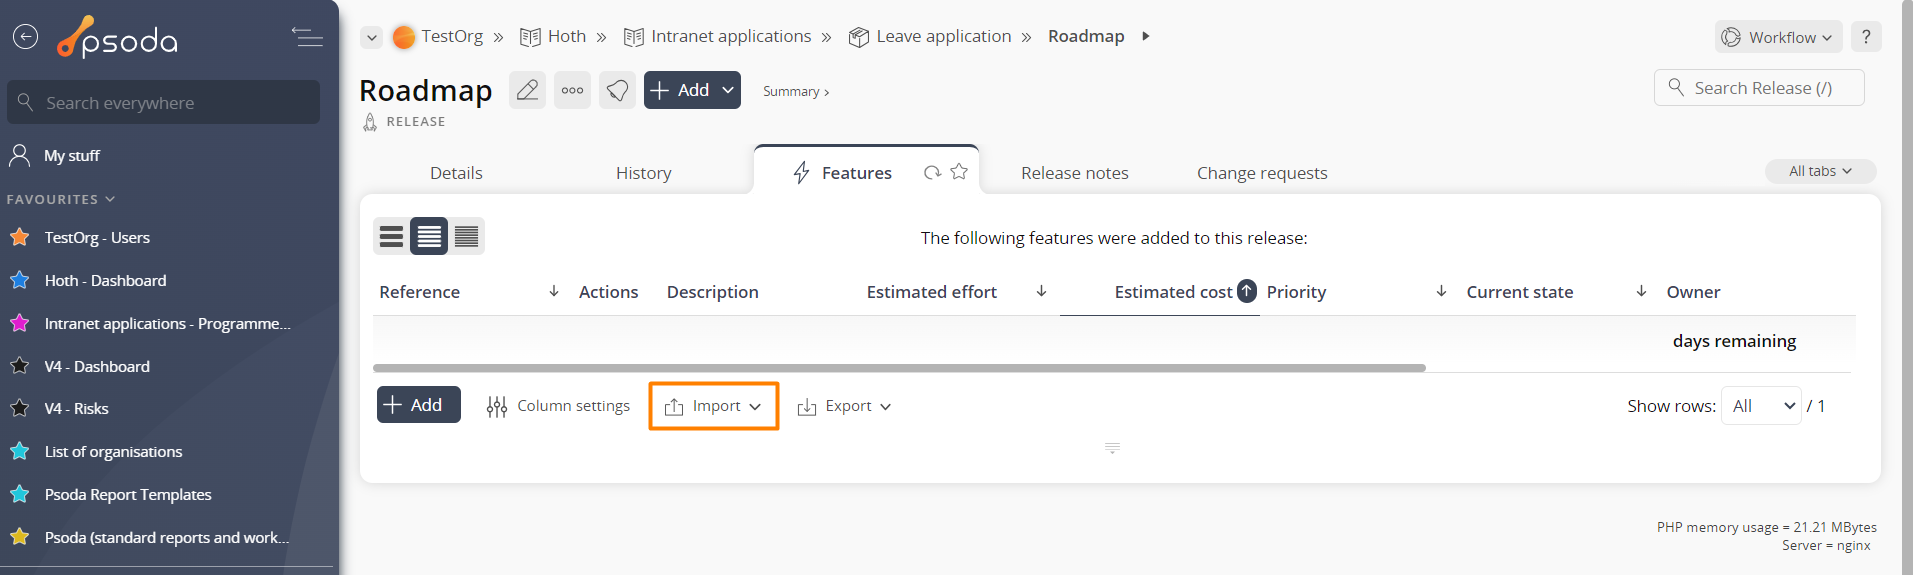Favourite the Features tab with star icon
The width and height of the screenshot is (1913, 575).
tap(959, 172)
